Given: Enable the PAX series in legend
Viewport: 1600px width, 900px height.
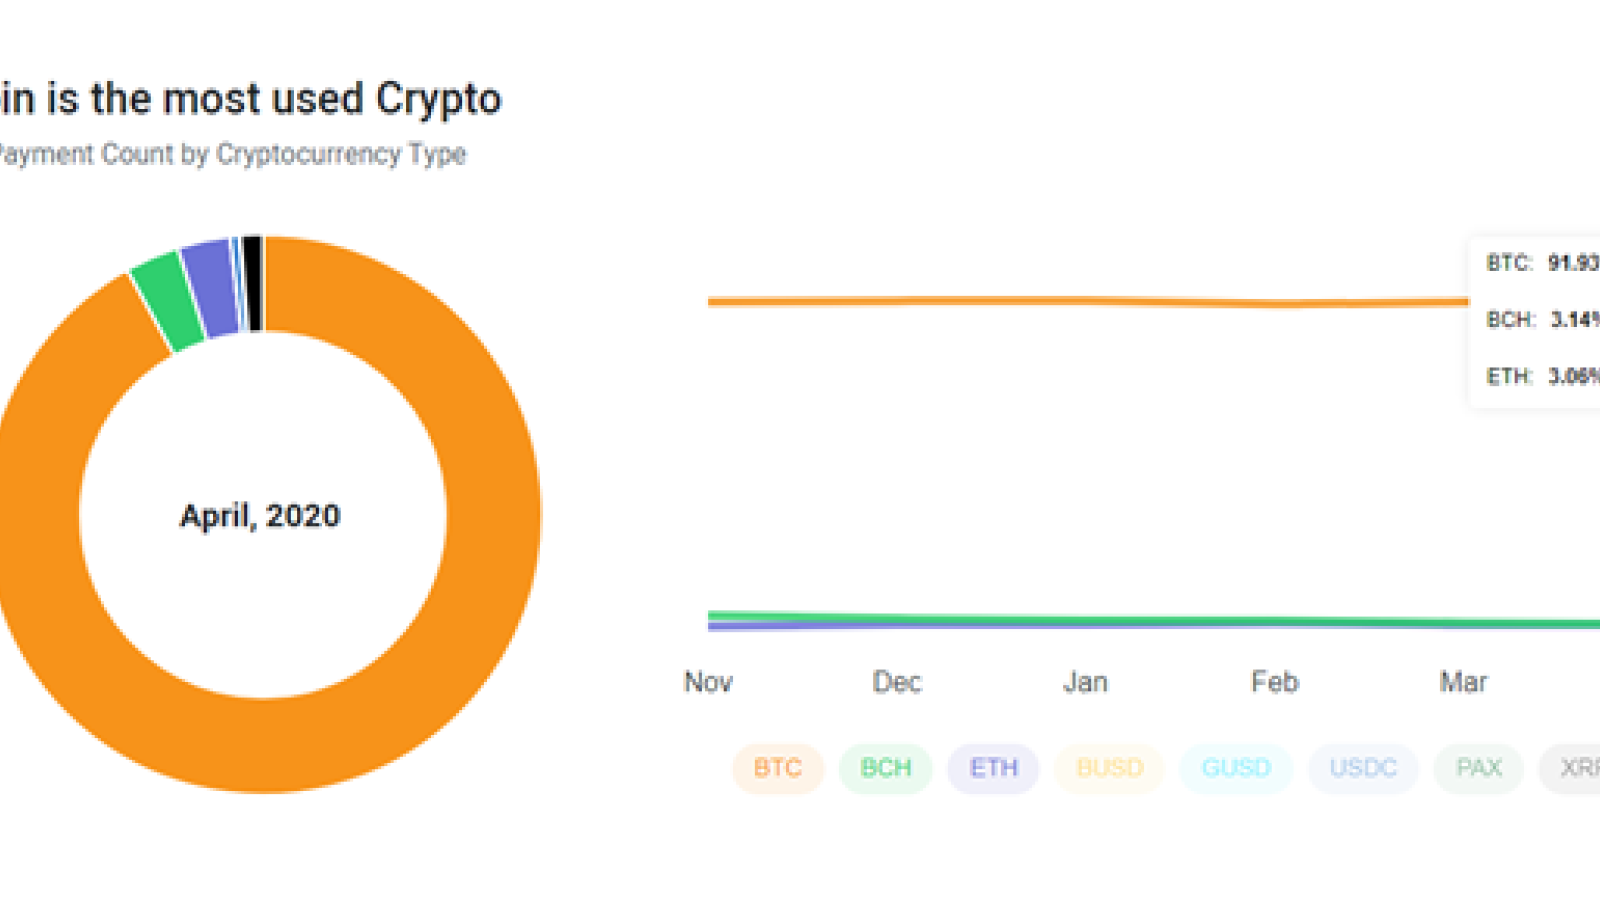Looking at the screenshot, I should [x=1479, y=768].
